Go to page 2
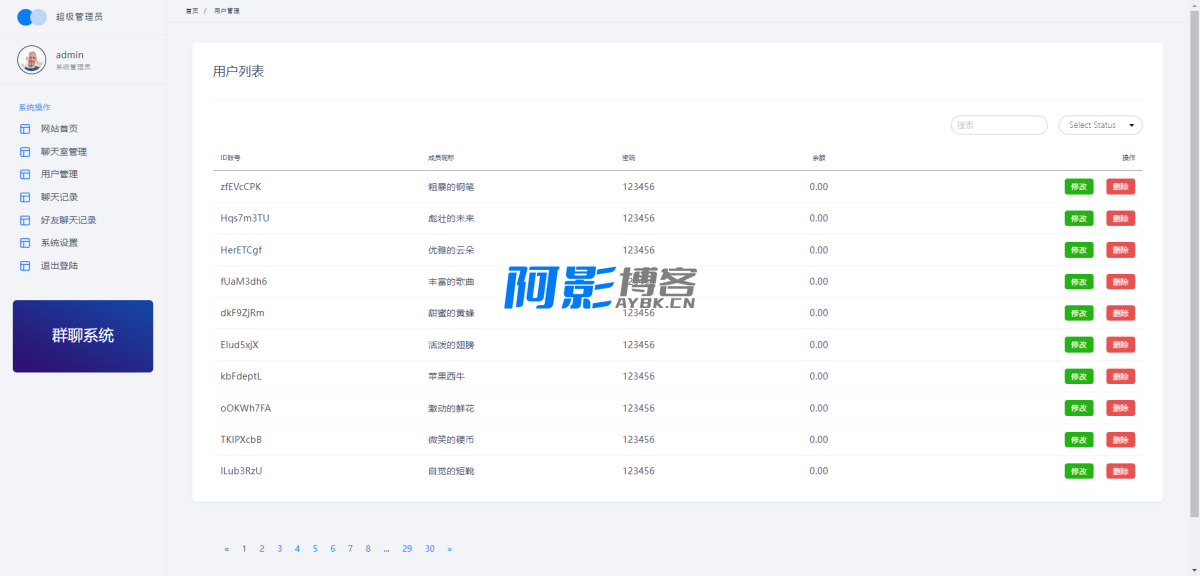The image size is (1200, 576). tap(262, 549)
